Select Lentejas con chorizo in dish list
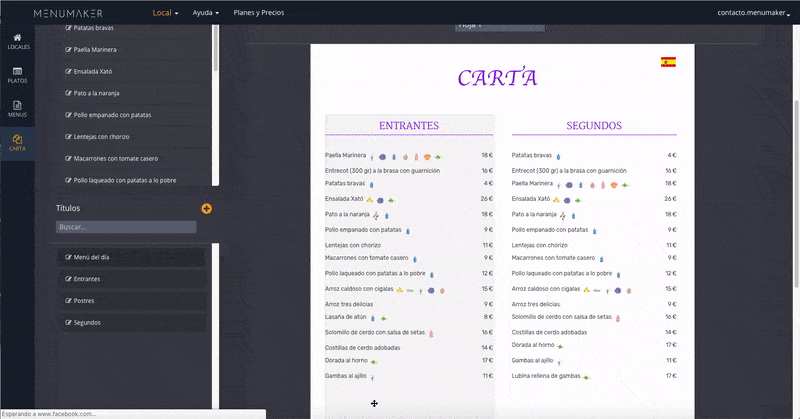 click(x=102, y=137)
